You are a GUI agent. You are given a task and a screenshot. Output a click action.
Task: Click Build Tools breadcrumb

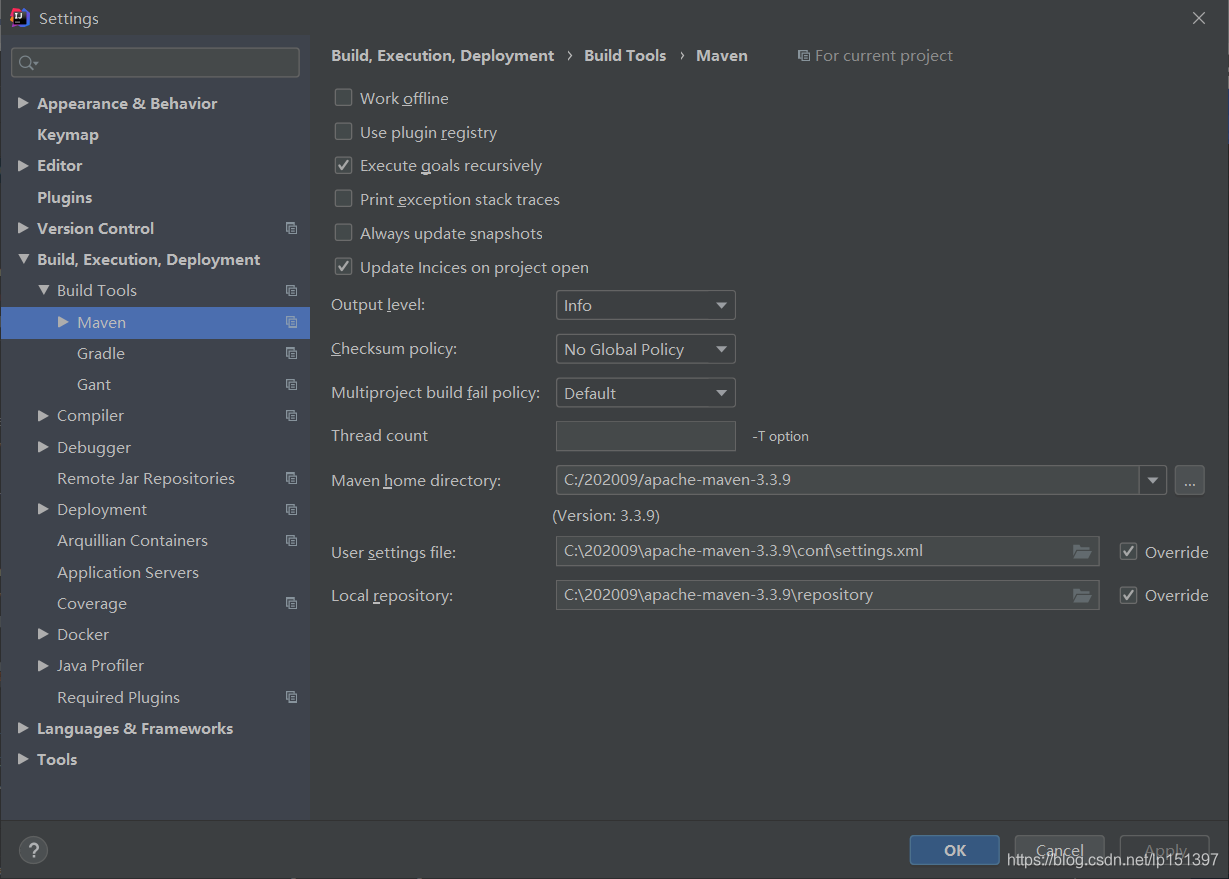(625, 56)
